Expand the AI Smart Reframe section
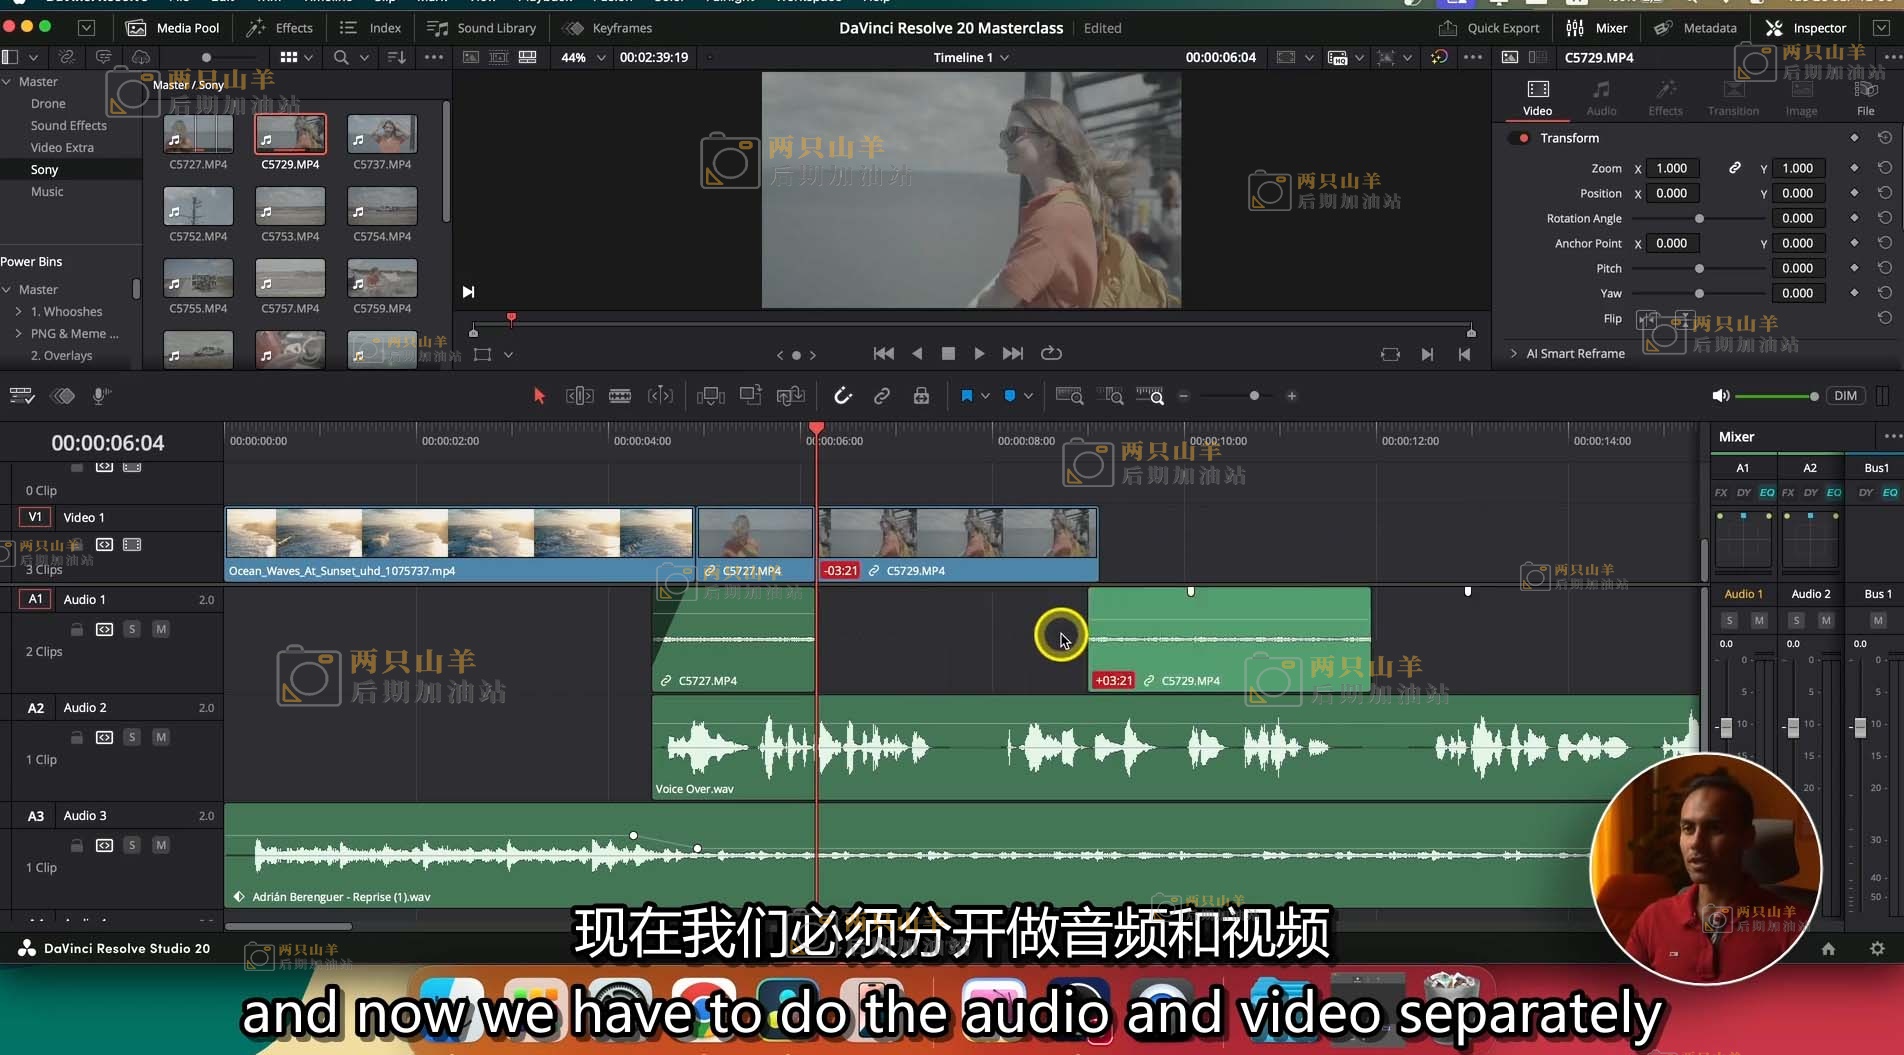The width and height of the screenshot is (1904, 1055). pyautogui.click(x=1514, y=353)
